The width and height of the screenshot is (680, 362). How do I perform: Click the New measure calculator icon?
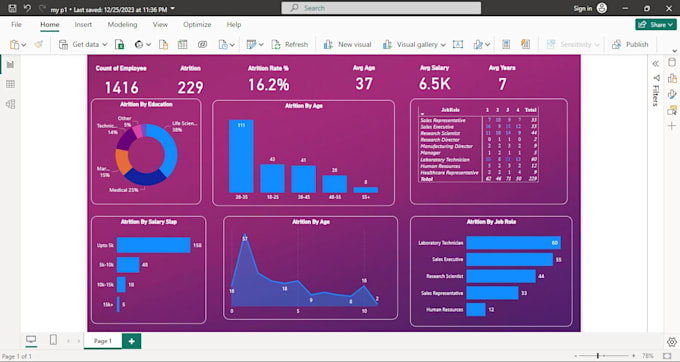[x=506, y=44]
